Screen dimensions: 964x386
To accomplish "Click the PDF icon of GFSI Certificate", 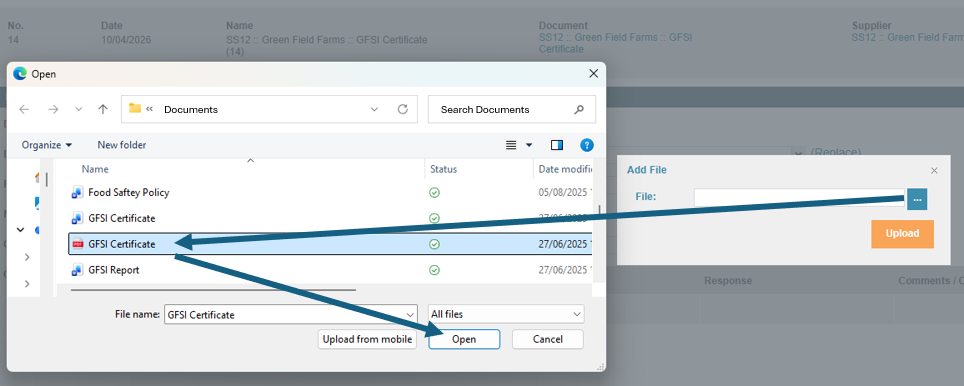I will (x=77, y=244).
